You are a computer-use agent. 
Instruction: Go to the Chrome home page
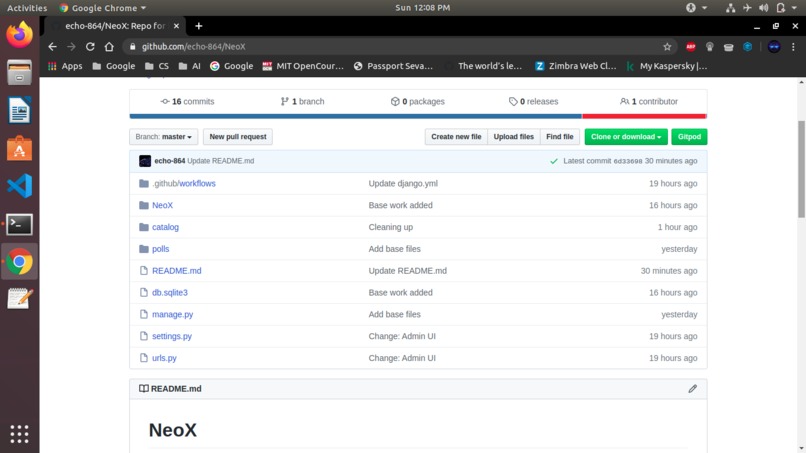[x=109, y=47]
